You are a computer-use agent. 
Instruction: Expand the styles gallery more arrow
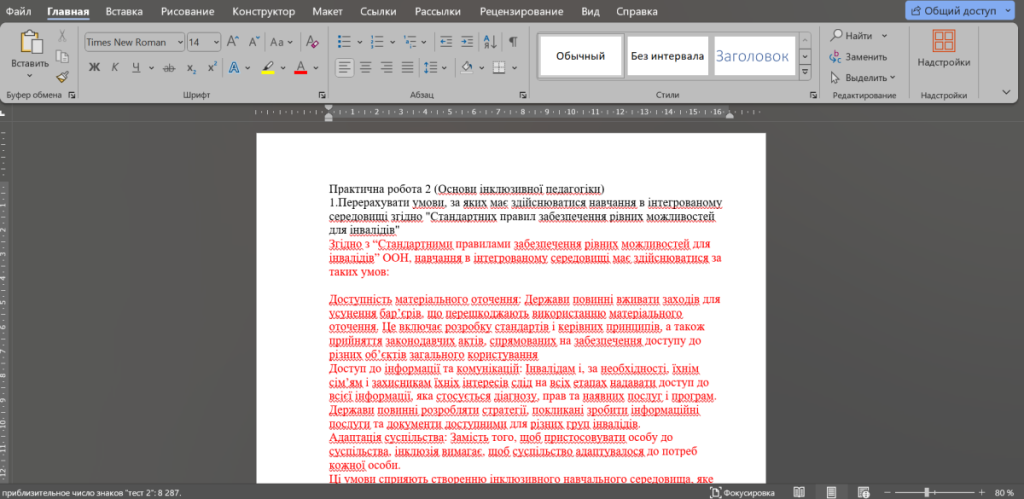point(805,72)
